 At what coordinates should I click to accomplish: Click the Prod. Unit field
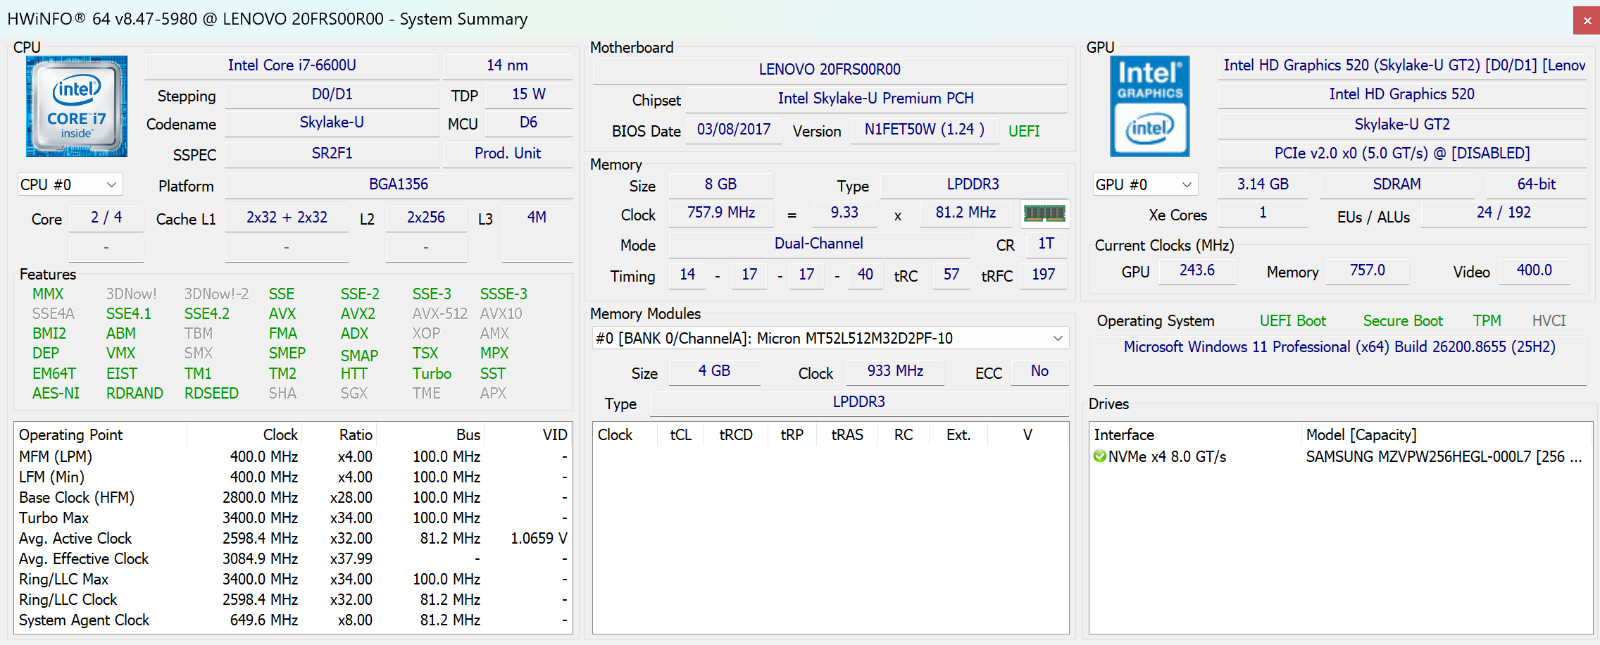[507, 153]
